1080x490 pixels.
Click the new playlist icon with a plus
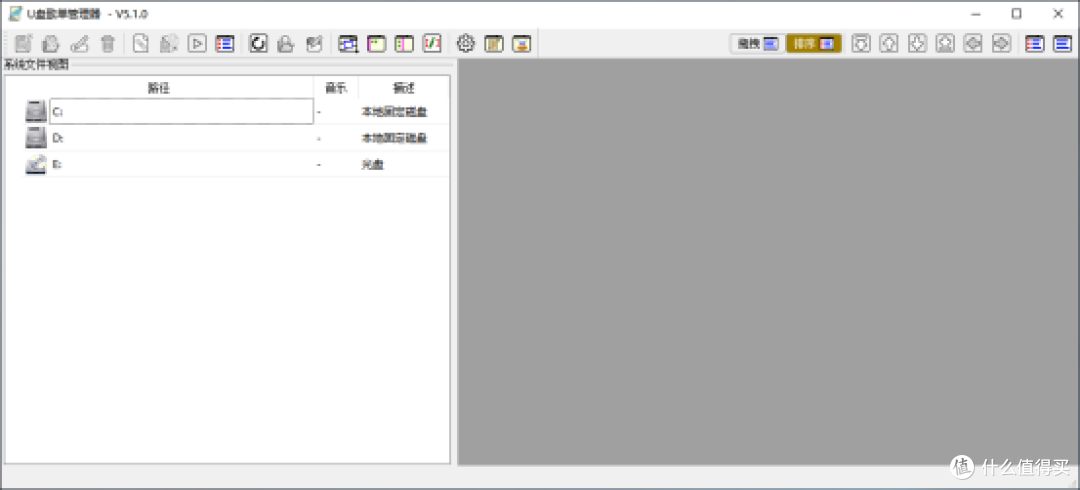pos(23,44)
